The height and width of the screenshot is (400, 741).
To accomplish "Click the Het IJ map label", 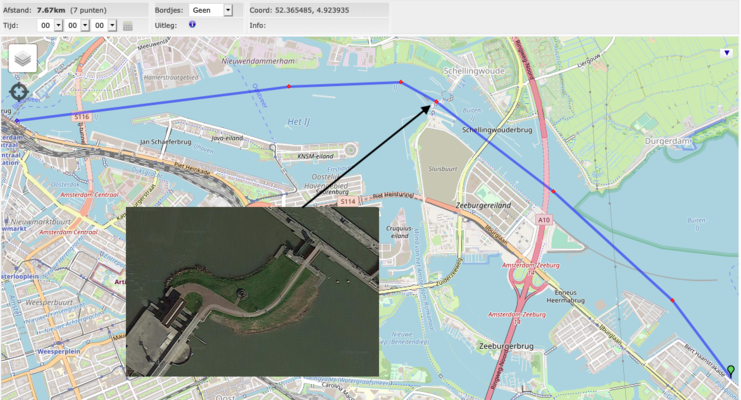I will tap(299, 122).
